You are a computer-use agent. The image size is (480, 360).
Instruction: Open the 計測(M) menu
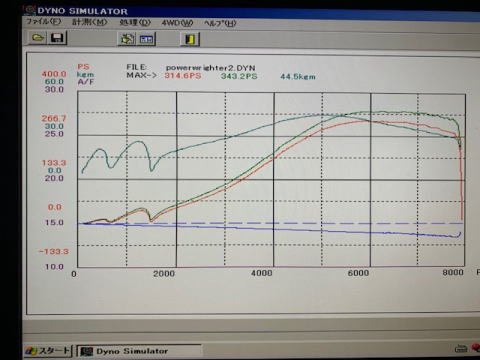[x=90, y=22]
